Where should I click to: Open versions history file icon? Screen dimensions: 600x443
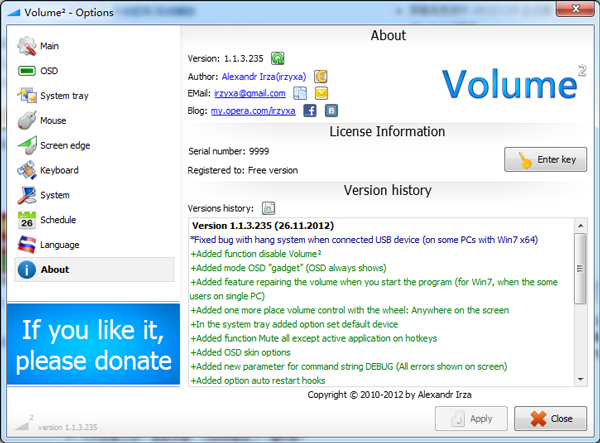click(268, 208)
